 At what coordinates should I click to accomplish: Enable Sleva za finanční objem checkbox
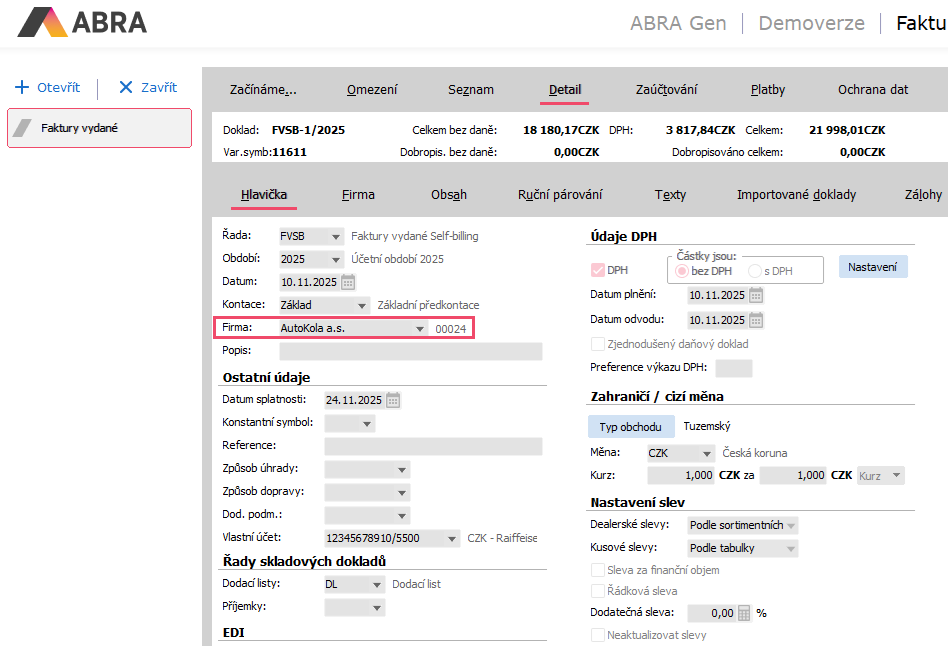pyautogui.click(x=598, y=570)
